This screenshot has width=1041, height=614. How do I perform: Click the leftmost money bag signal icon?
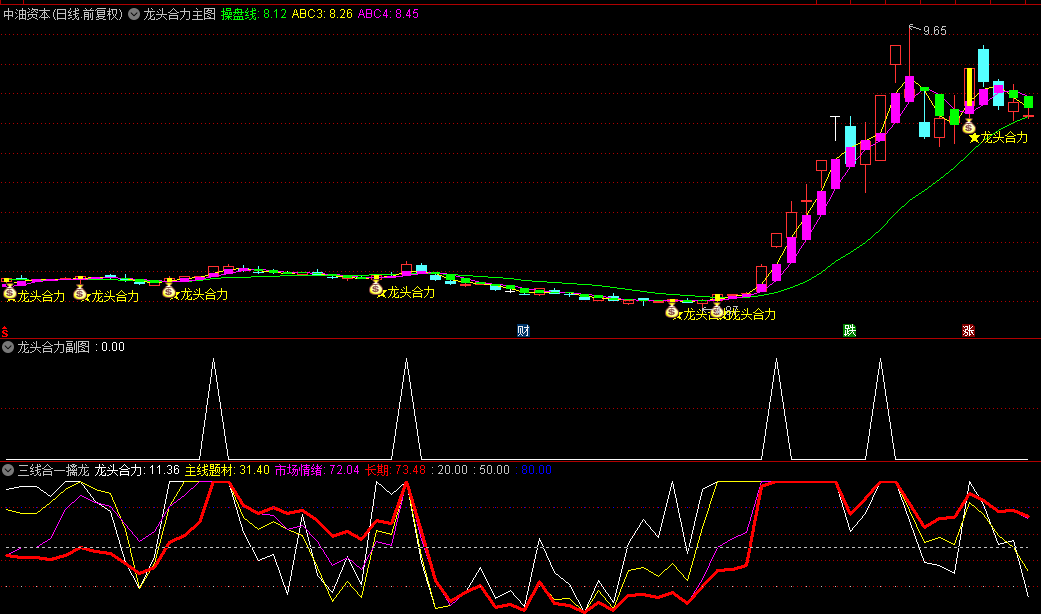point(9,292)
